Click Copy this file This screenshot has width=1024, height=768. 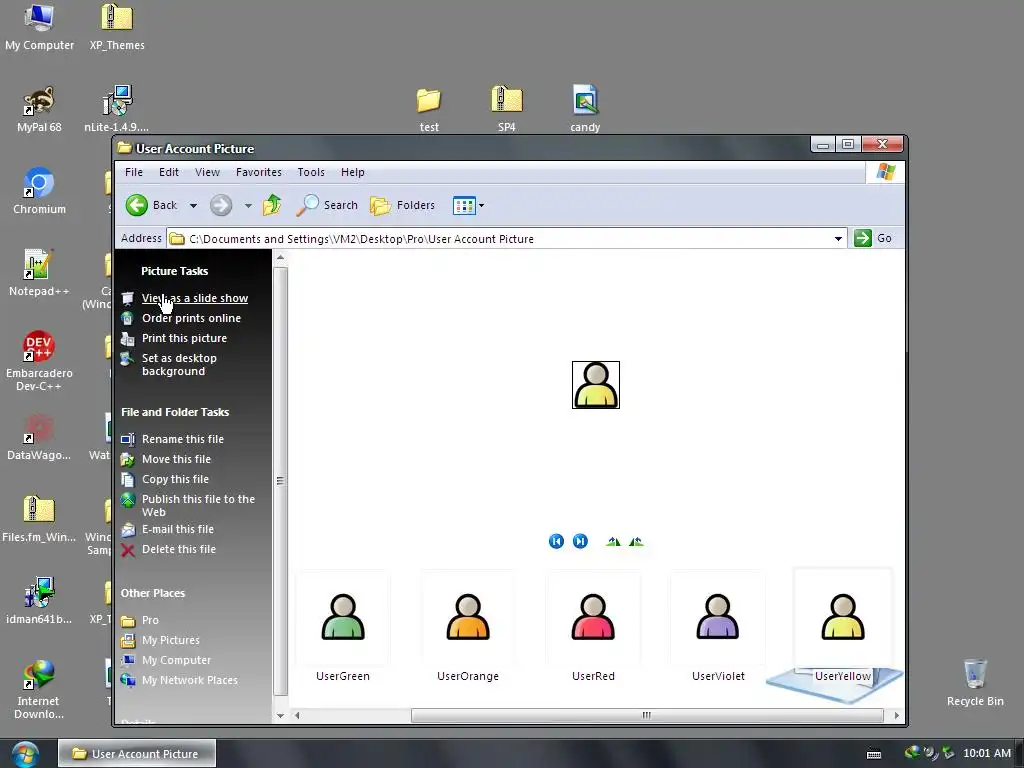point(175,479)
